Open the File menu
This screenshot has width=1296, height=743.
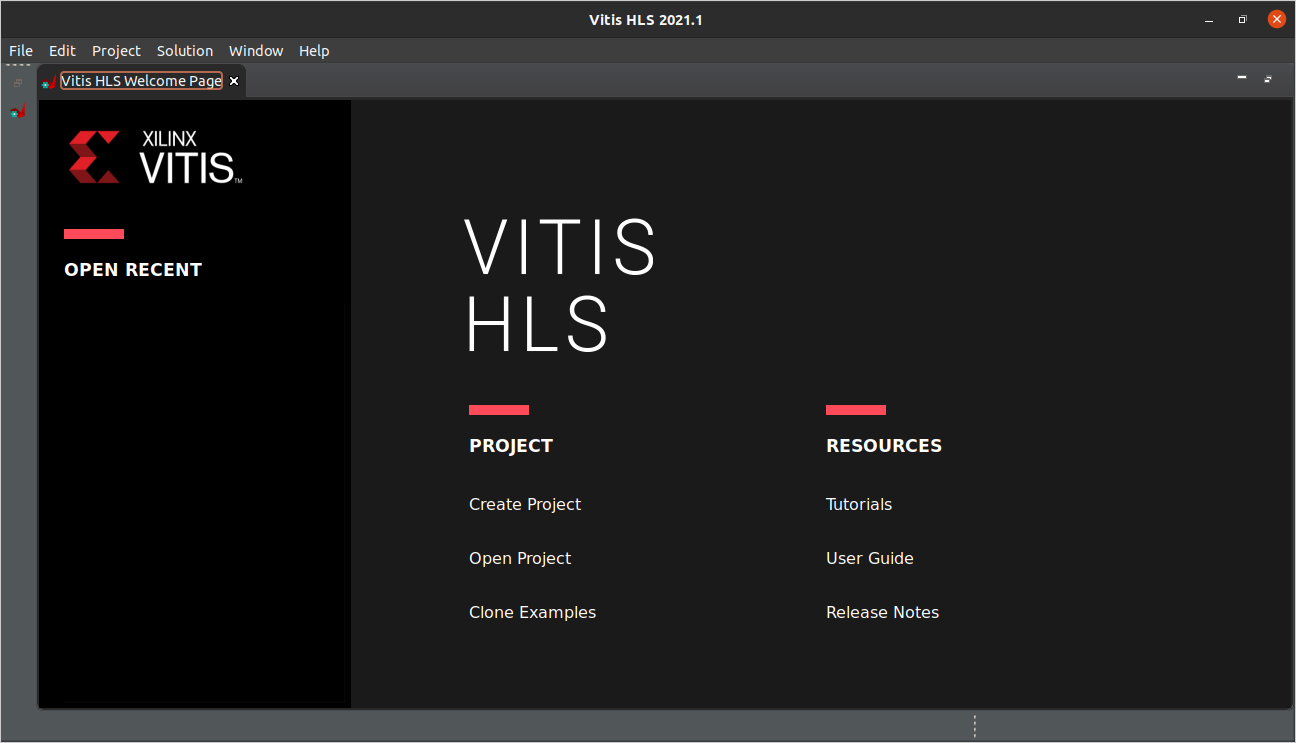20,50
